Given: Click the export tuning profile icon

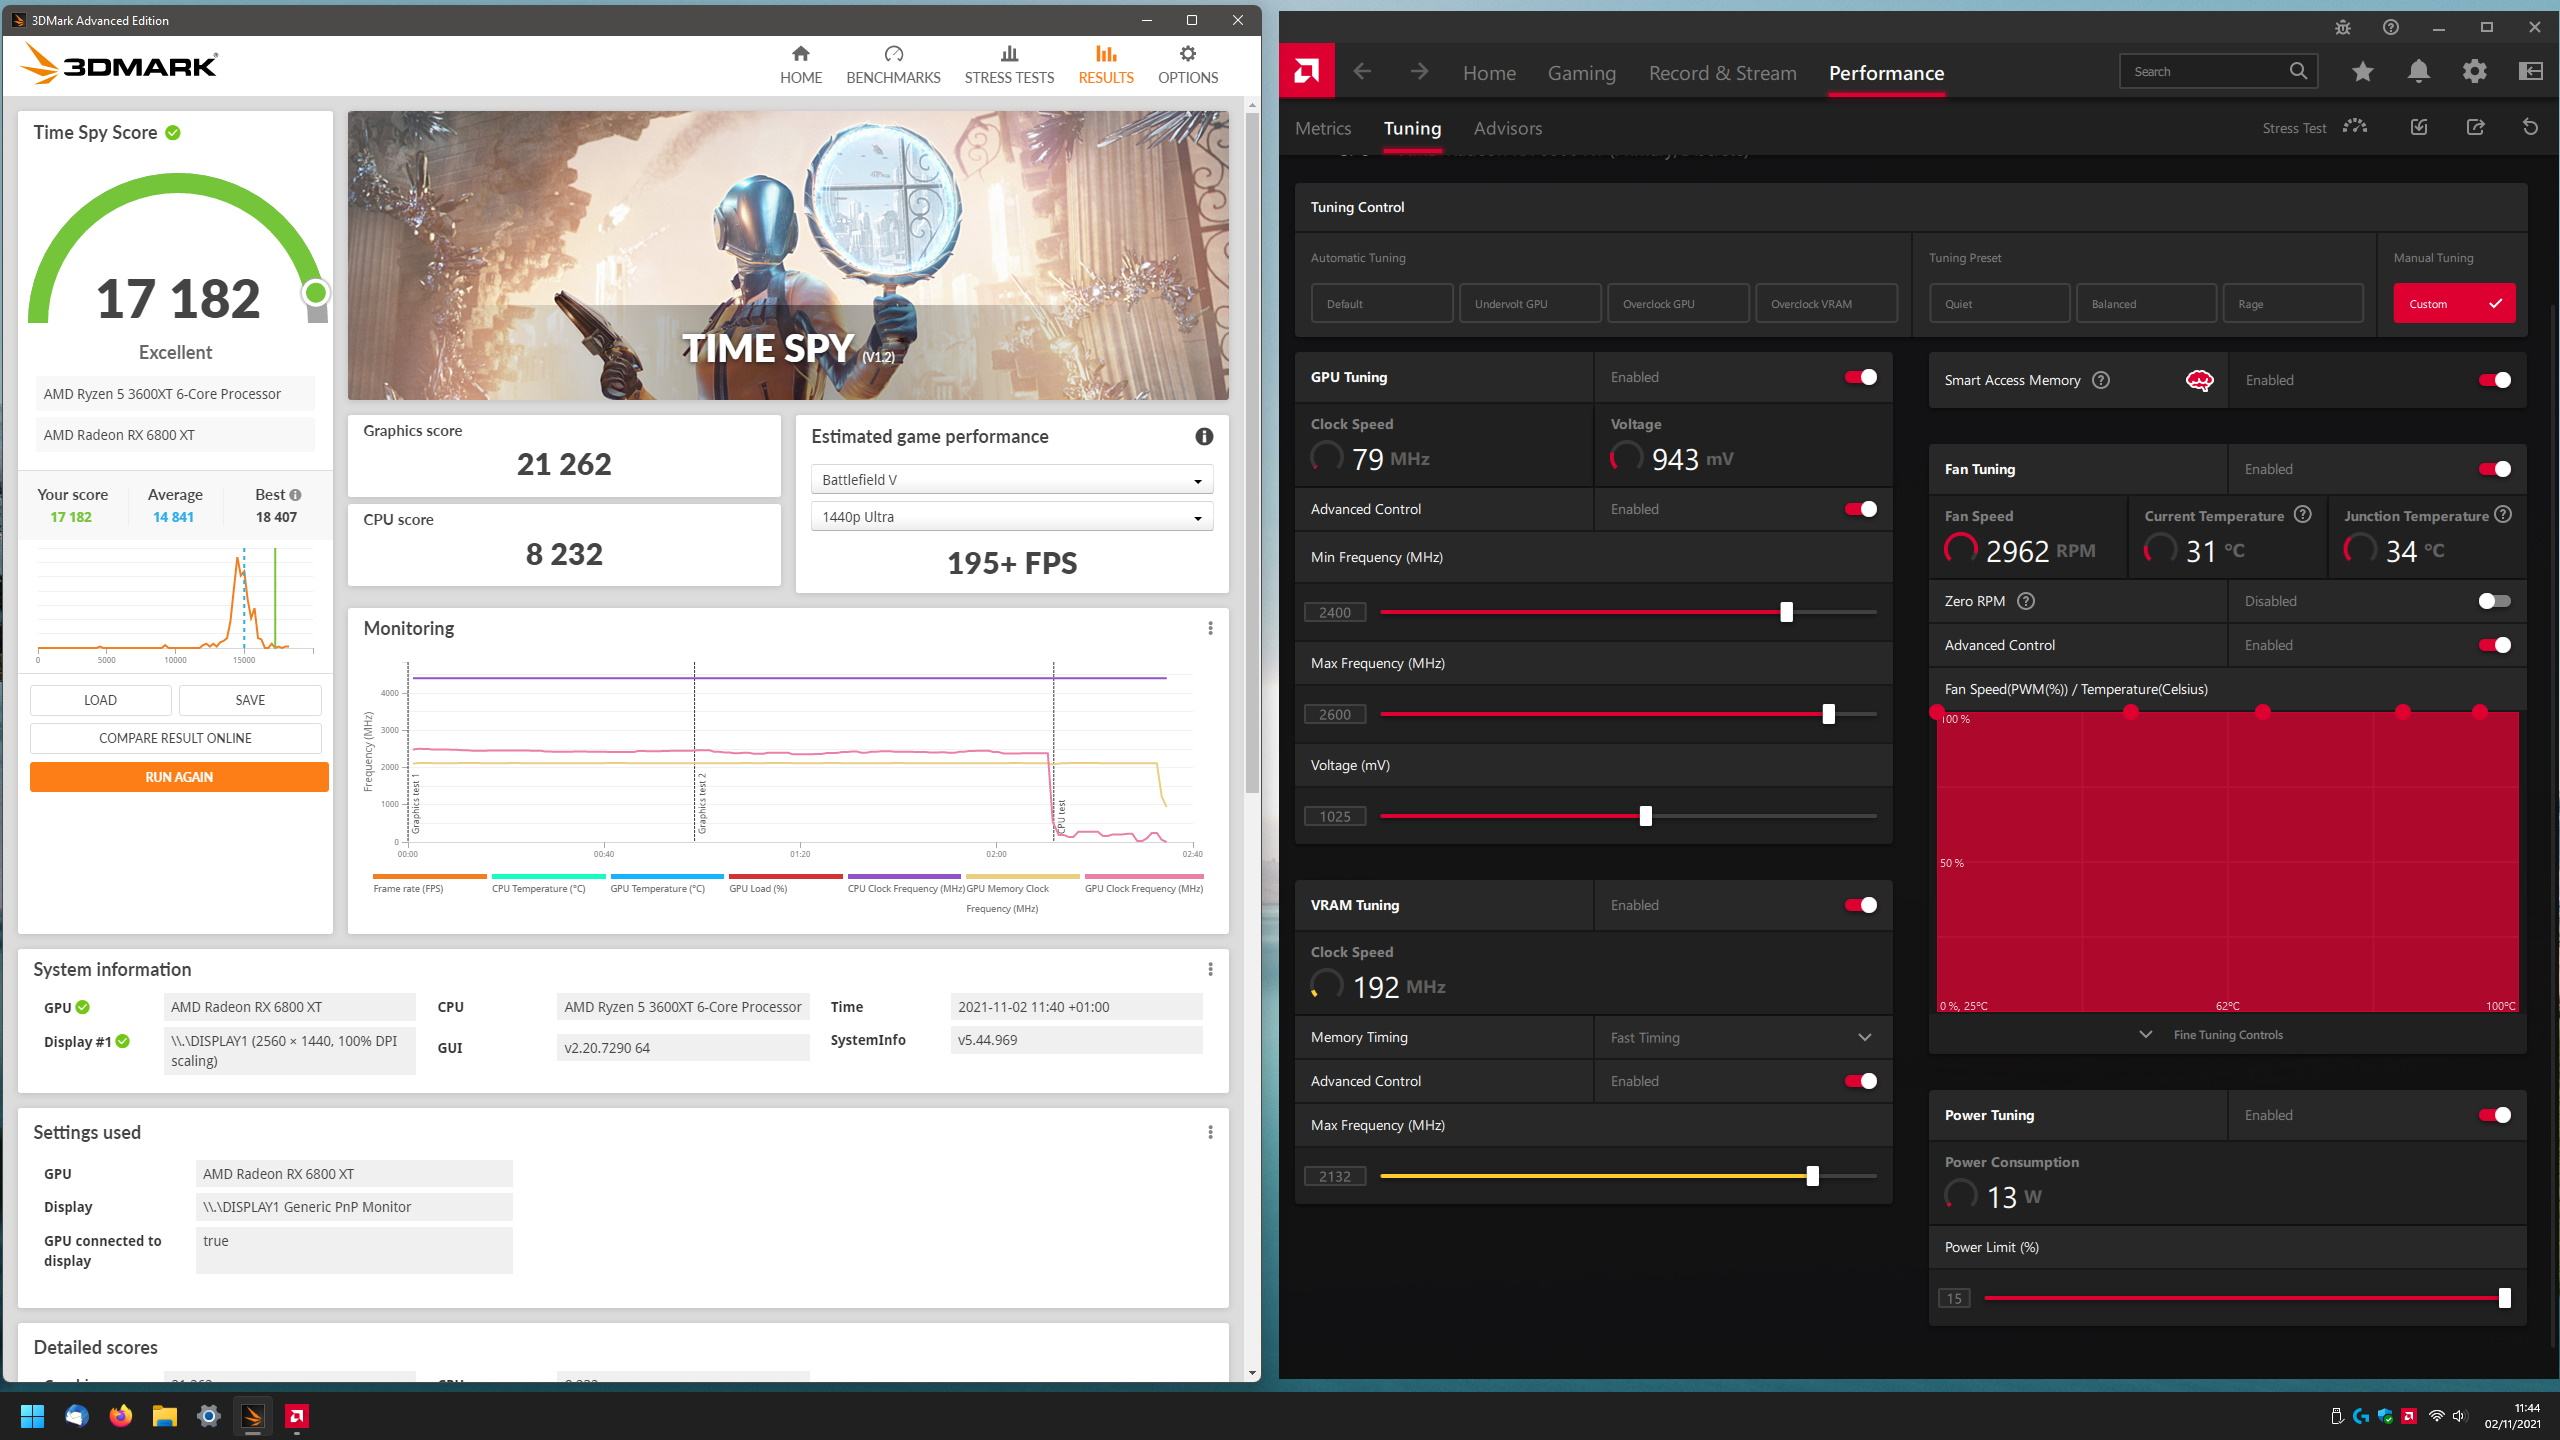Looking at the screenshot, I should coord(2475,127).
